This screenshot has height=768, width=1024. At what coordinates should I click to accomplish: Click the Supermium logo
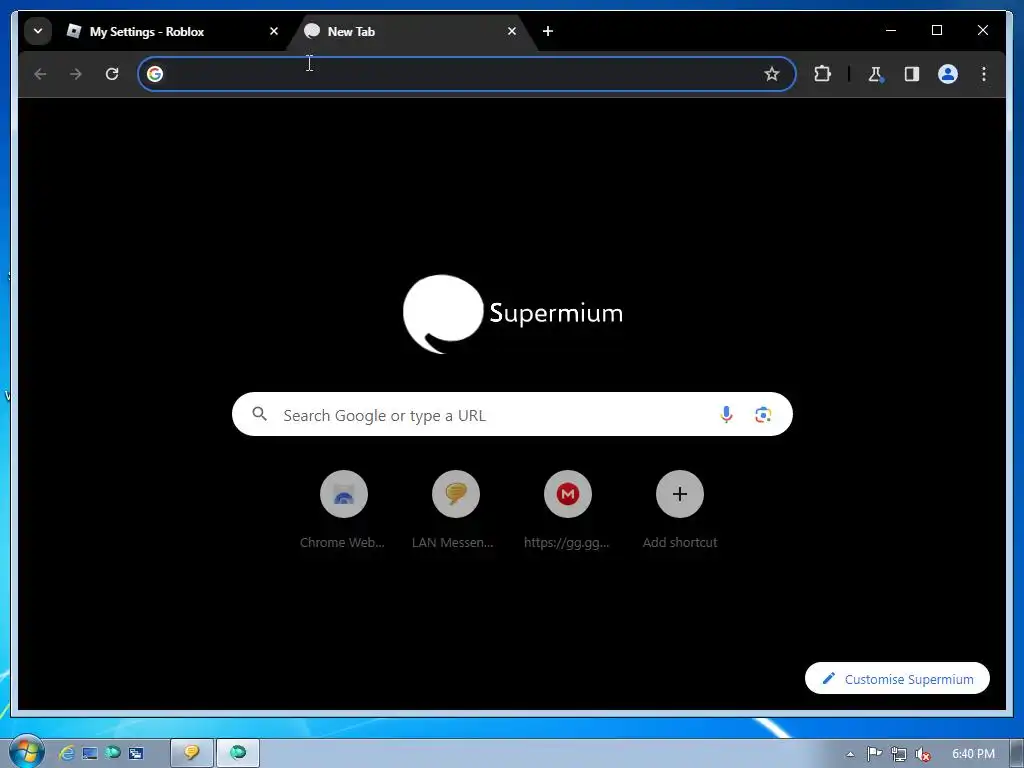click(513, 313)
